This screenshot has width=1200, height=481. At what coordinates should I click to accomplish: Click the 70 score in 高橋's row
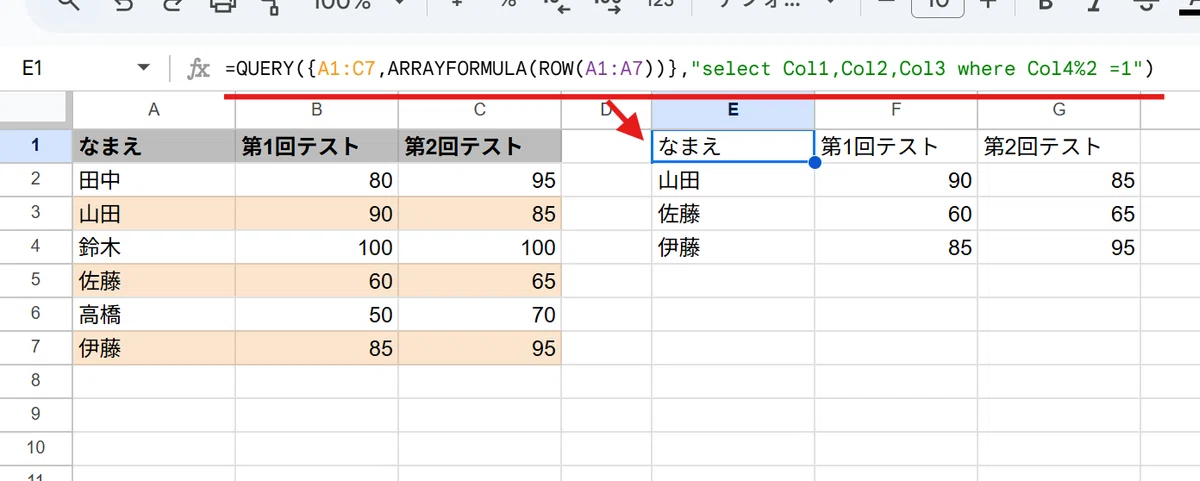[479, 314]
